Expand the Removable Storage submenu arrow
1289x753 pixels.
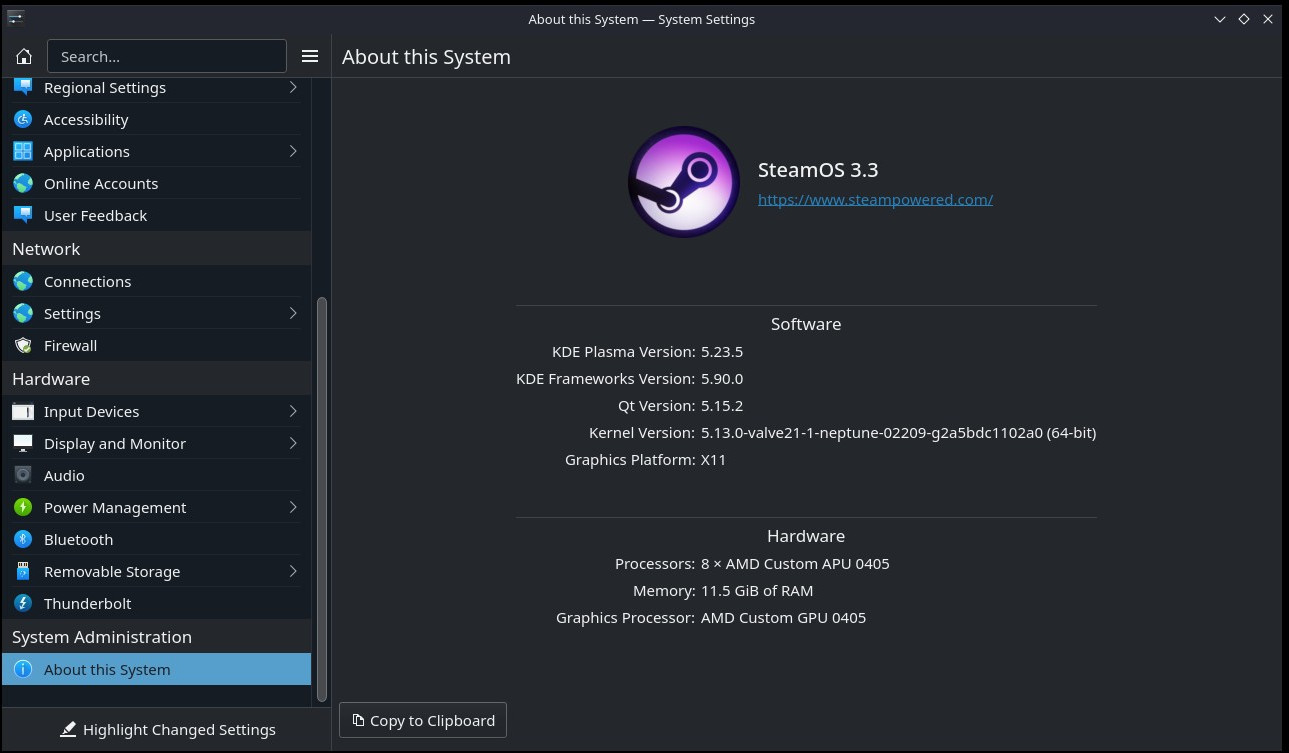(x=293, y=571)
